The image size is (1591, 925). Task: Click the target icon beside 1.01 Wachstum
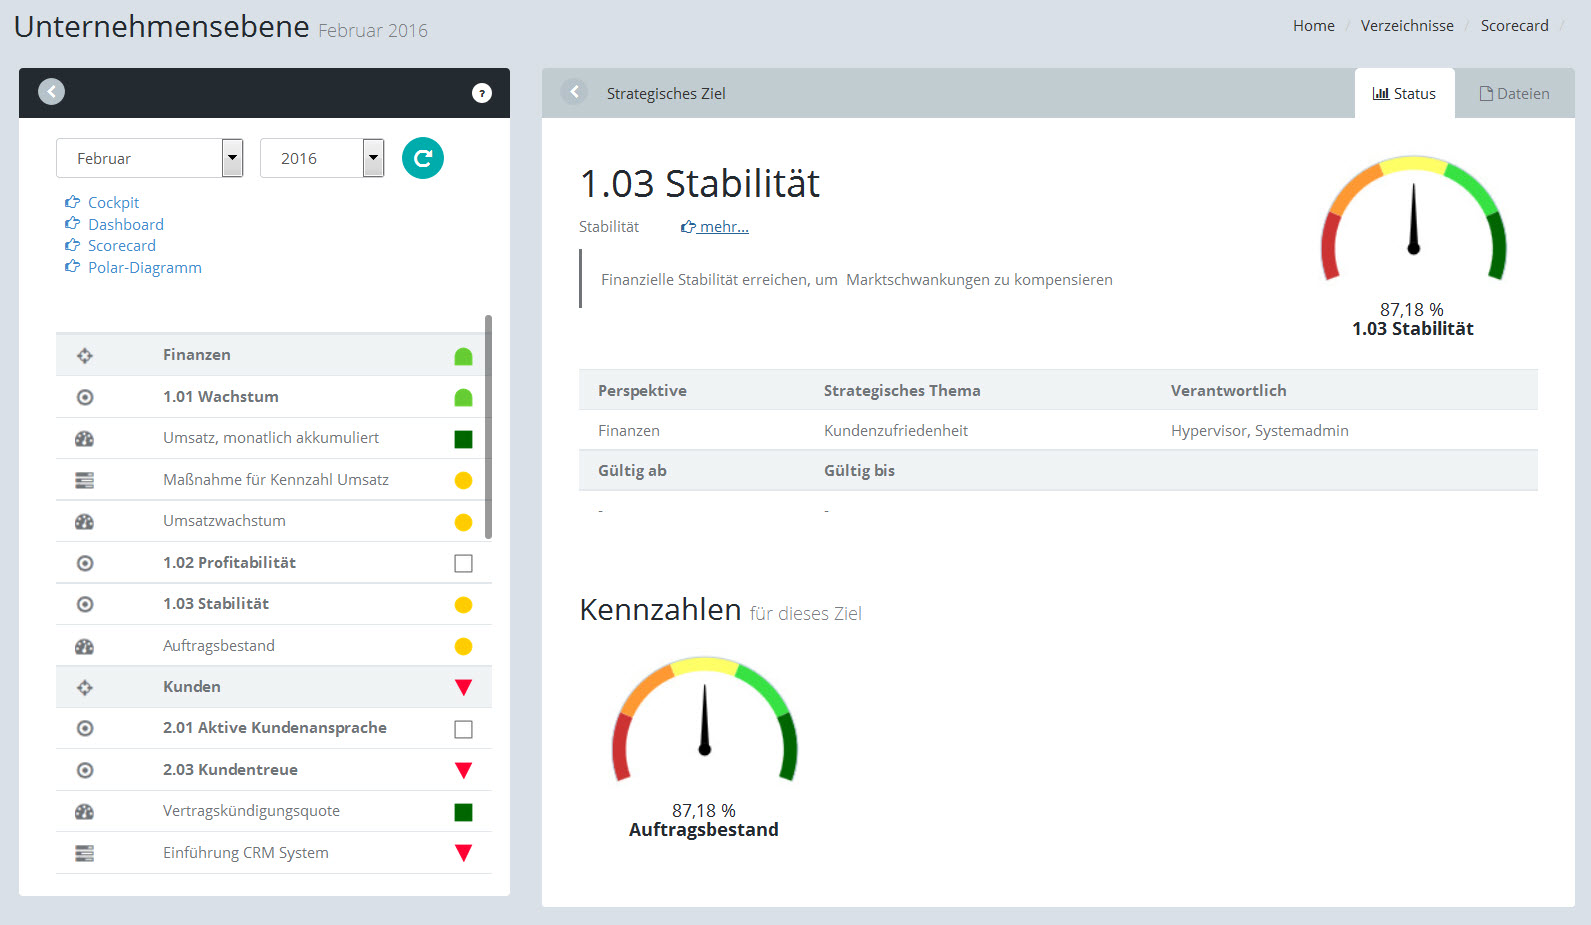click(85, 397)
